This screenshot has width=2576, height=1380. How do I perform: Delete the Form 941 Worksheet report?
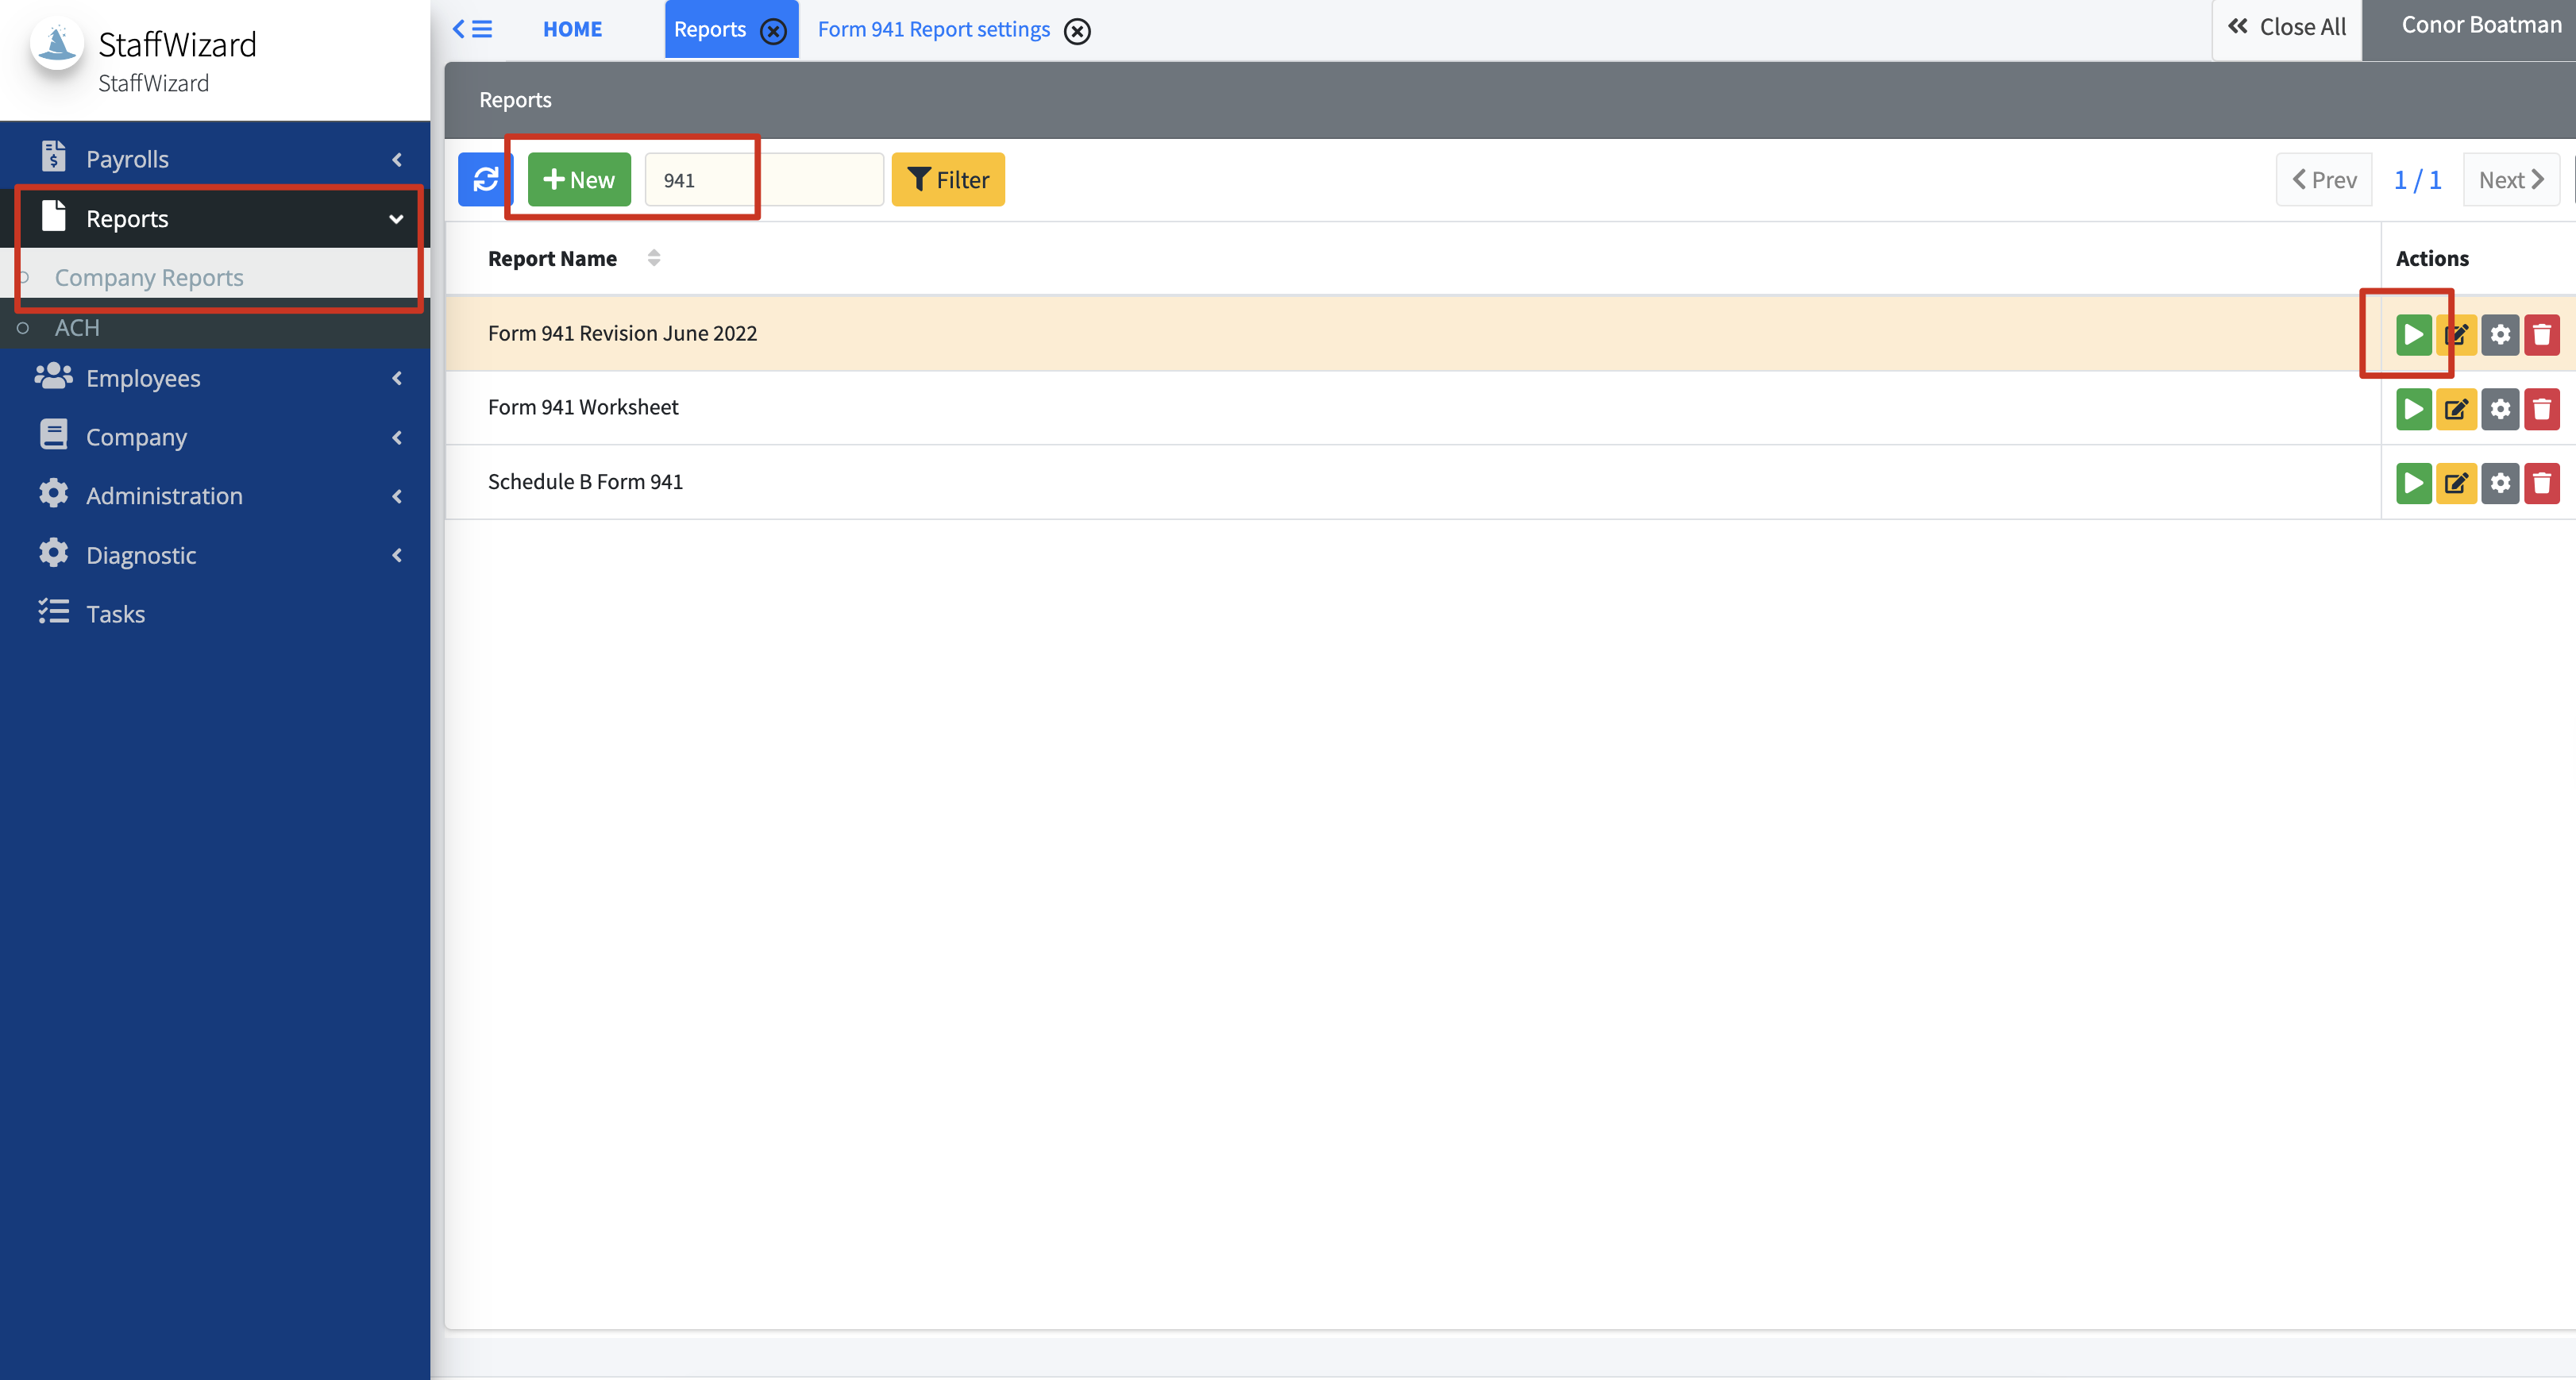(2541, 409)
